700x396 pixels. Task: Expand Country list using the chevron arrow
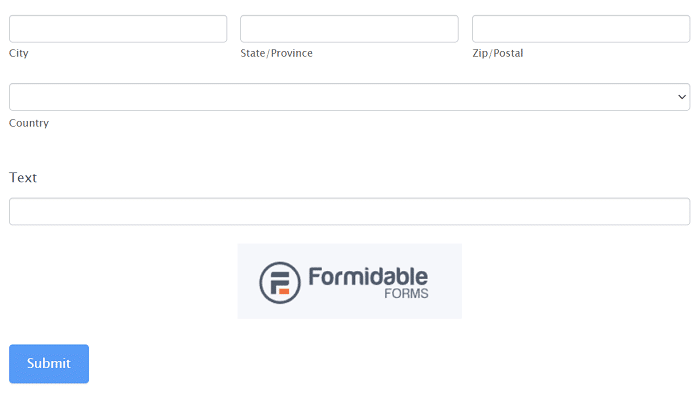[x=682, y=97]
